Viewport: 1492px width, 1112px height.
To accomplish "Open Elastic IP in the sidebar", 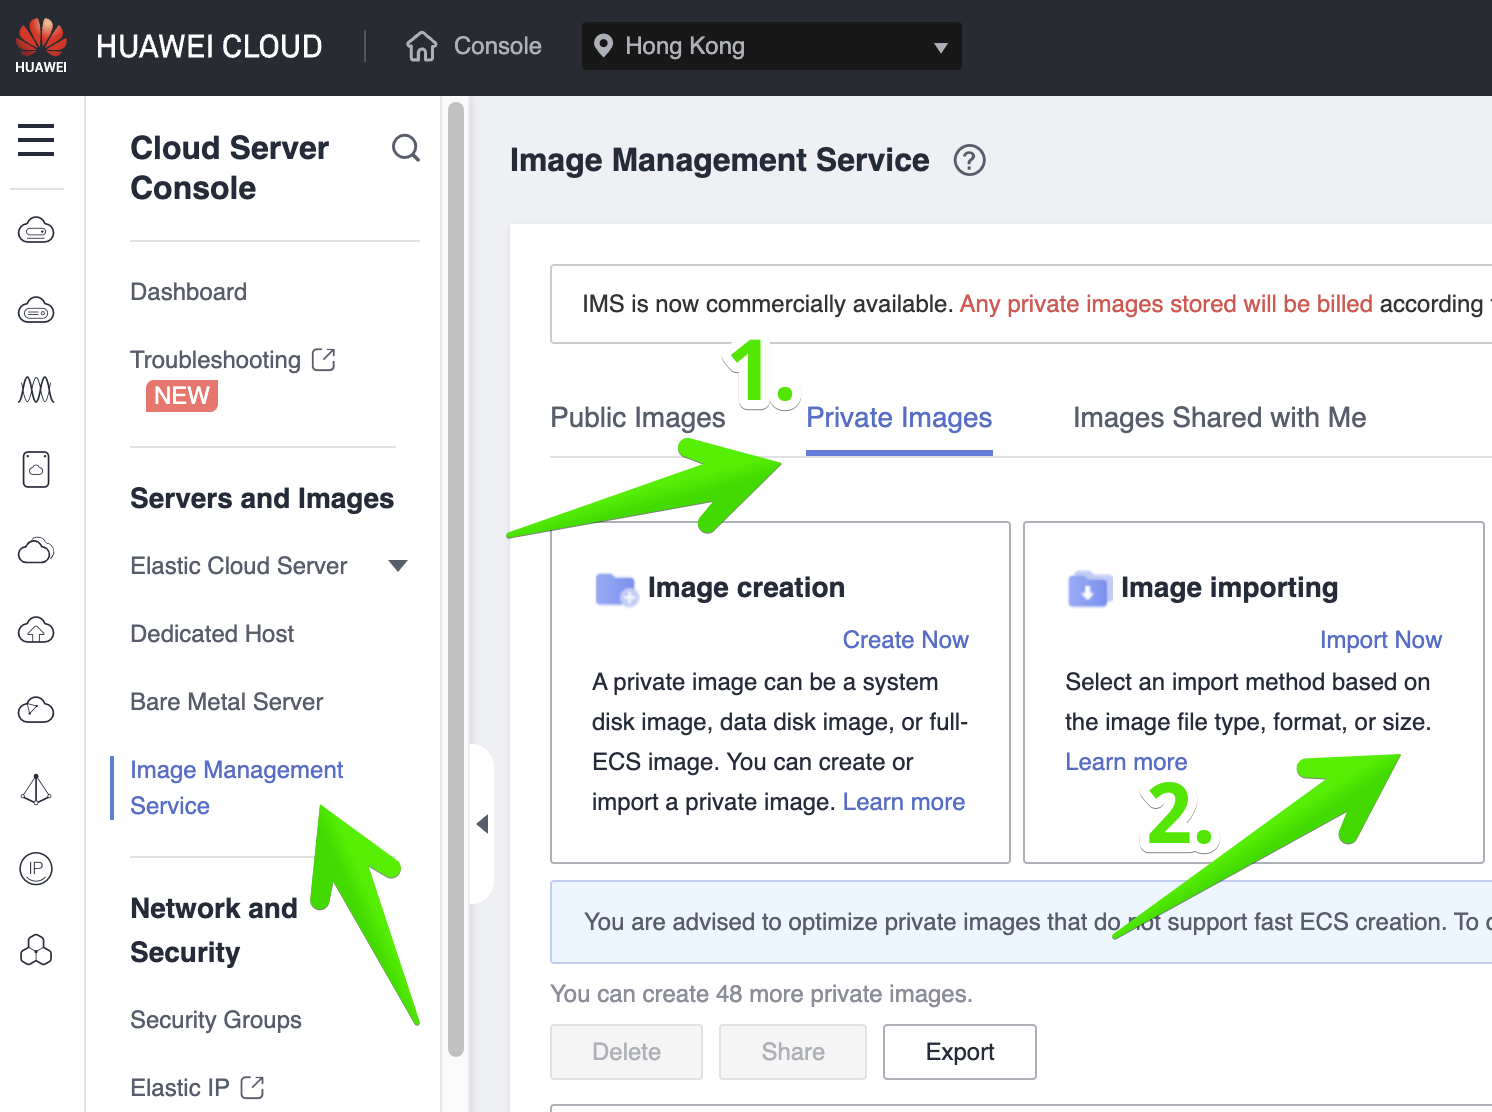I will tap(180, 1088).
